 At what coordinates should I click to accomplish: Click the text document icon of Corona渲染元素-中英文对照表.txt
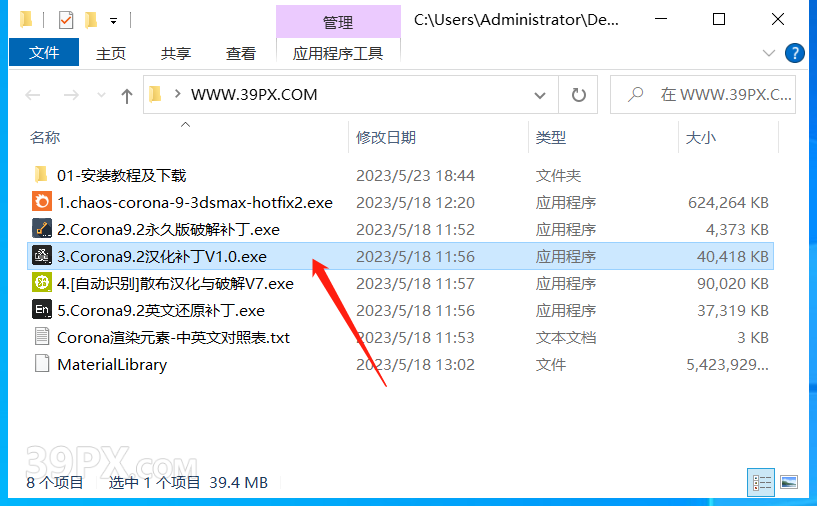coord(42,337)
